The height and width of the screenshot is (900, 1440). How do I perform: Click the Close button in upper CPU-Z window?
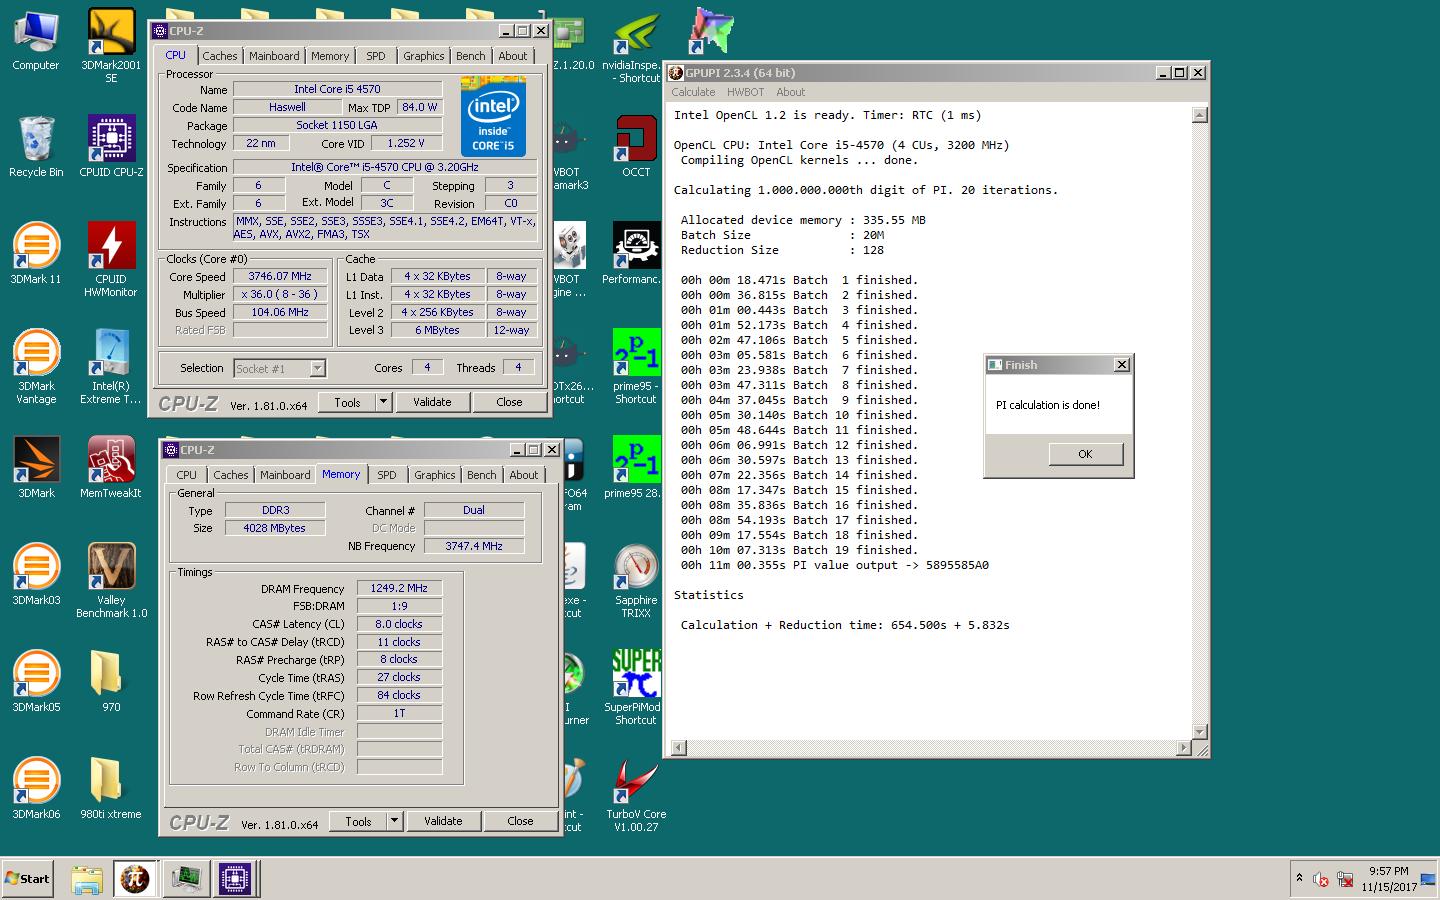pos(509,402)
